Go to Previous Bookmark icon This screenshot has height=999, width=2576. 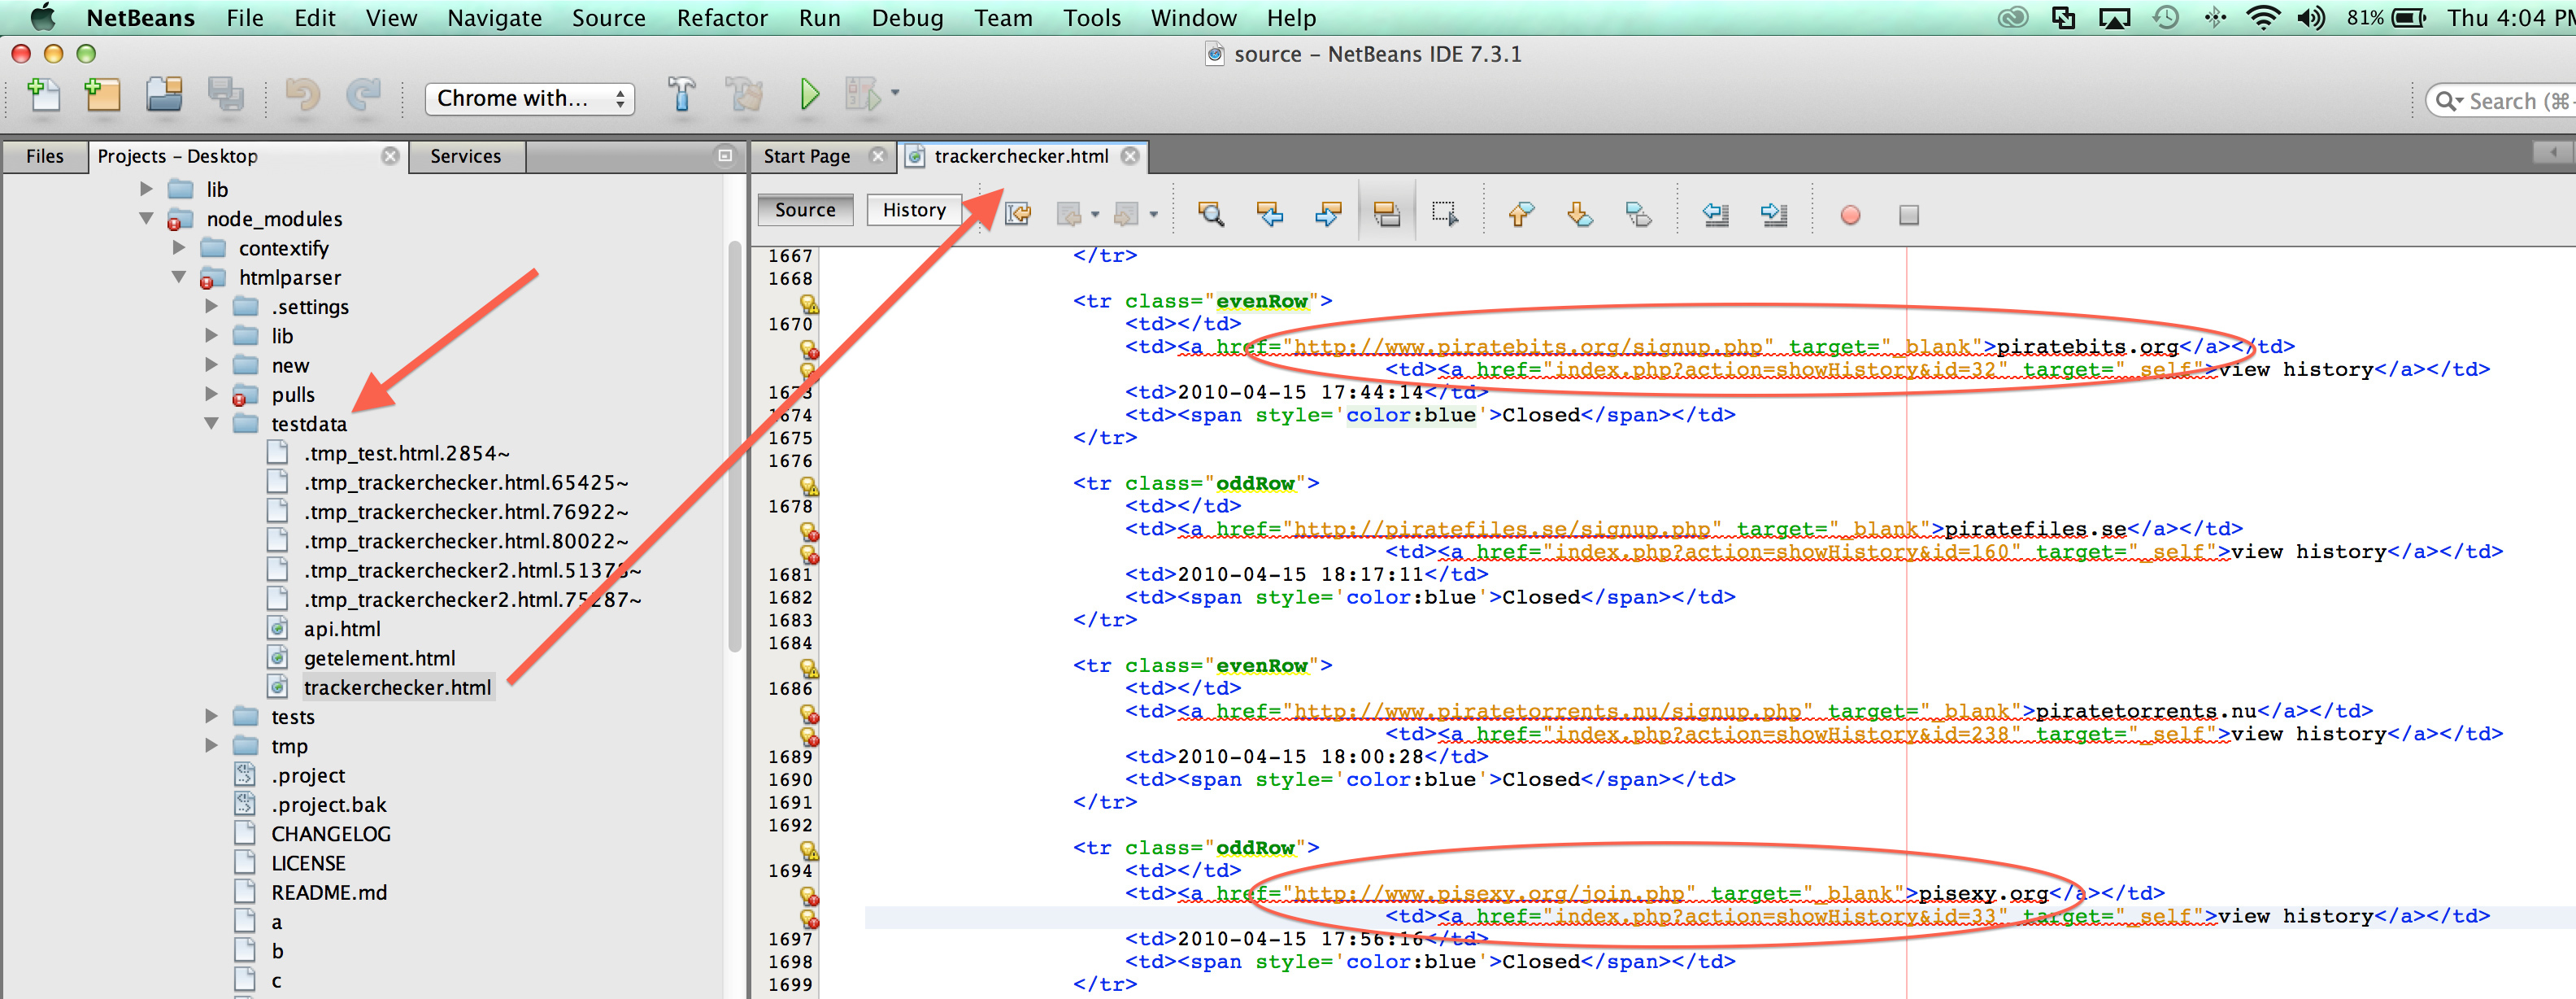tap(1521, 214)
